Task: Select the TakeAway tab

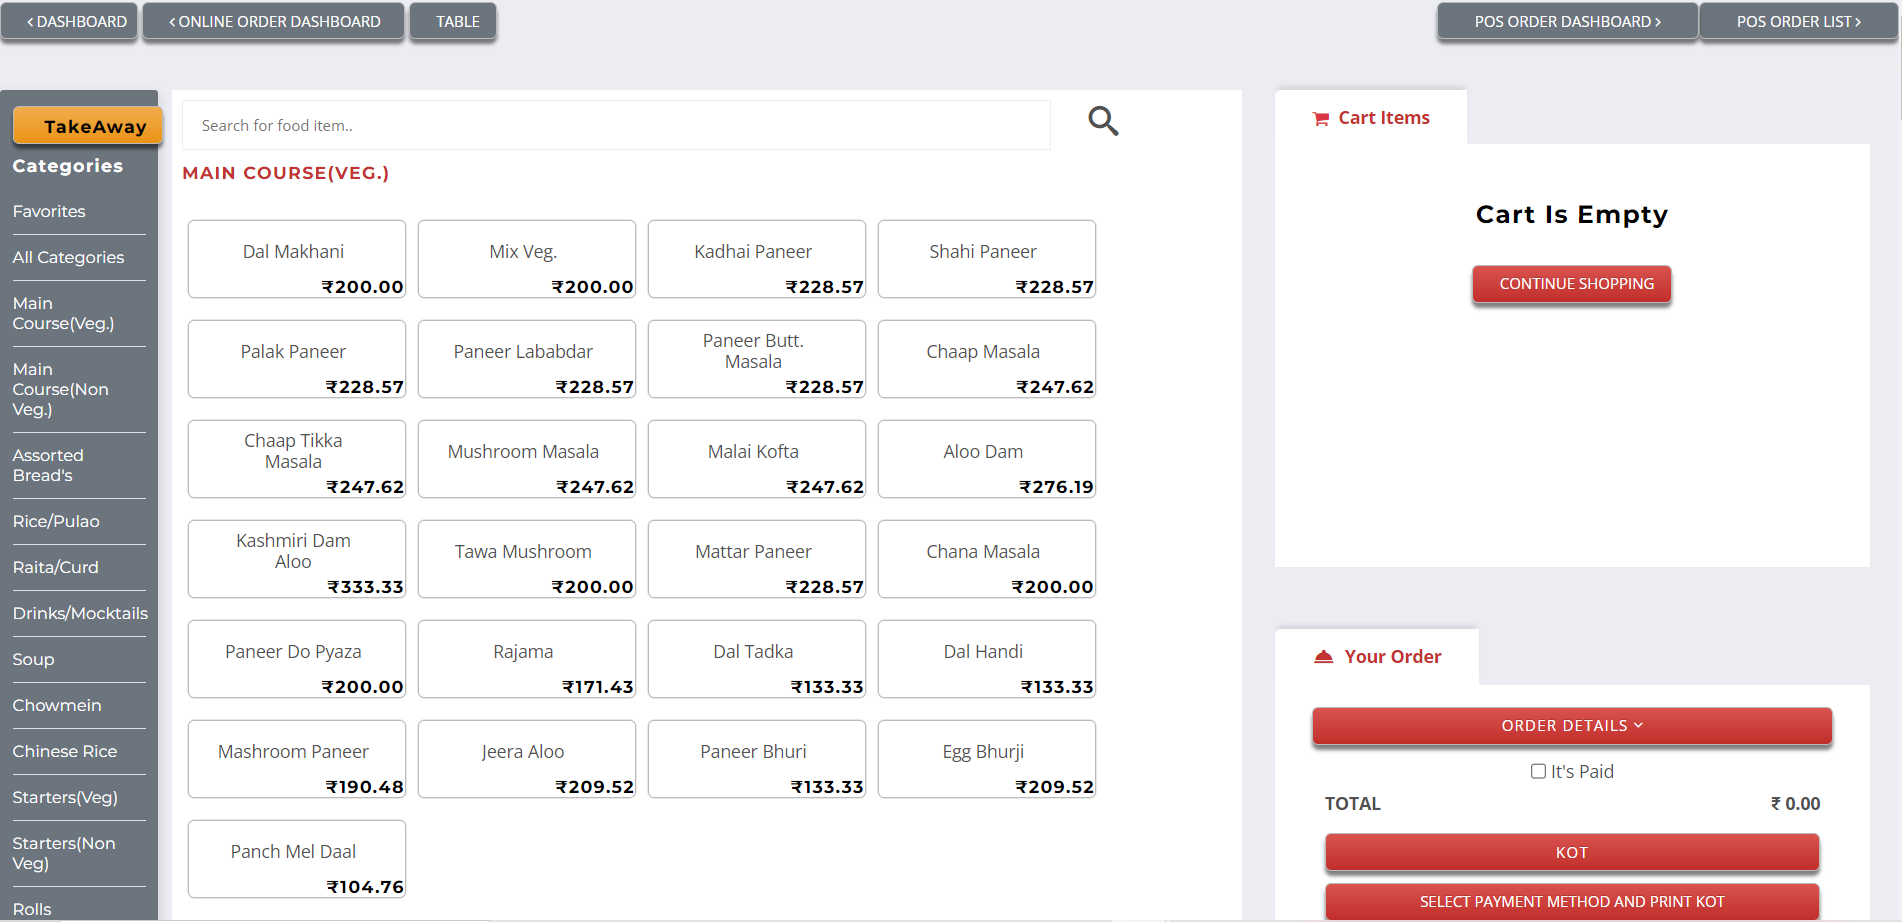Action: [87, 125]
